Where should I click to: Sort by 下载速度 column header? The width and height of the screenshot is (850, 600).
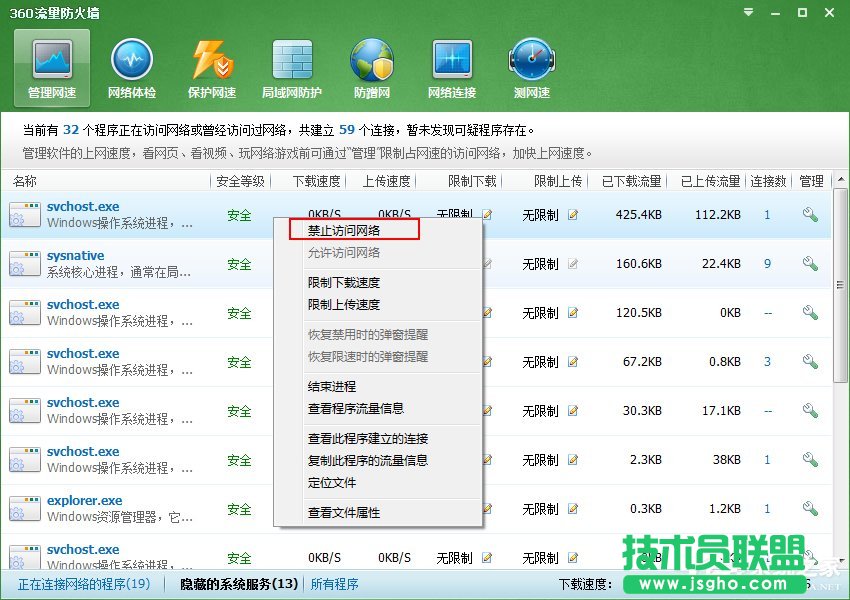pyautogui.click(x=316, y=181)
